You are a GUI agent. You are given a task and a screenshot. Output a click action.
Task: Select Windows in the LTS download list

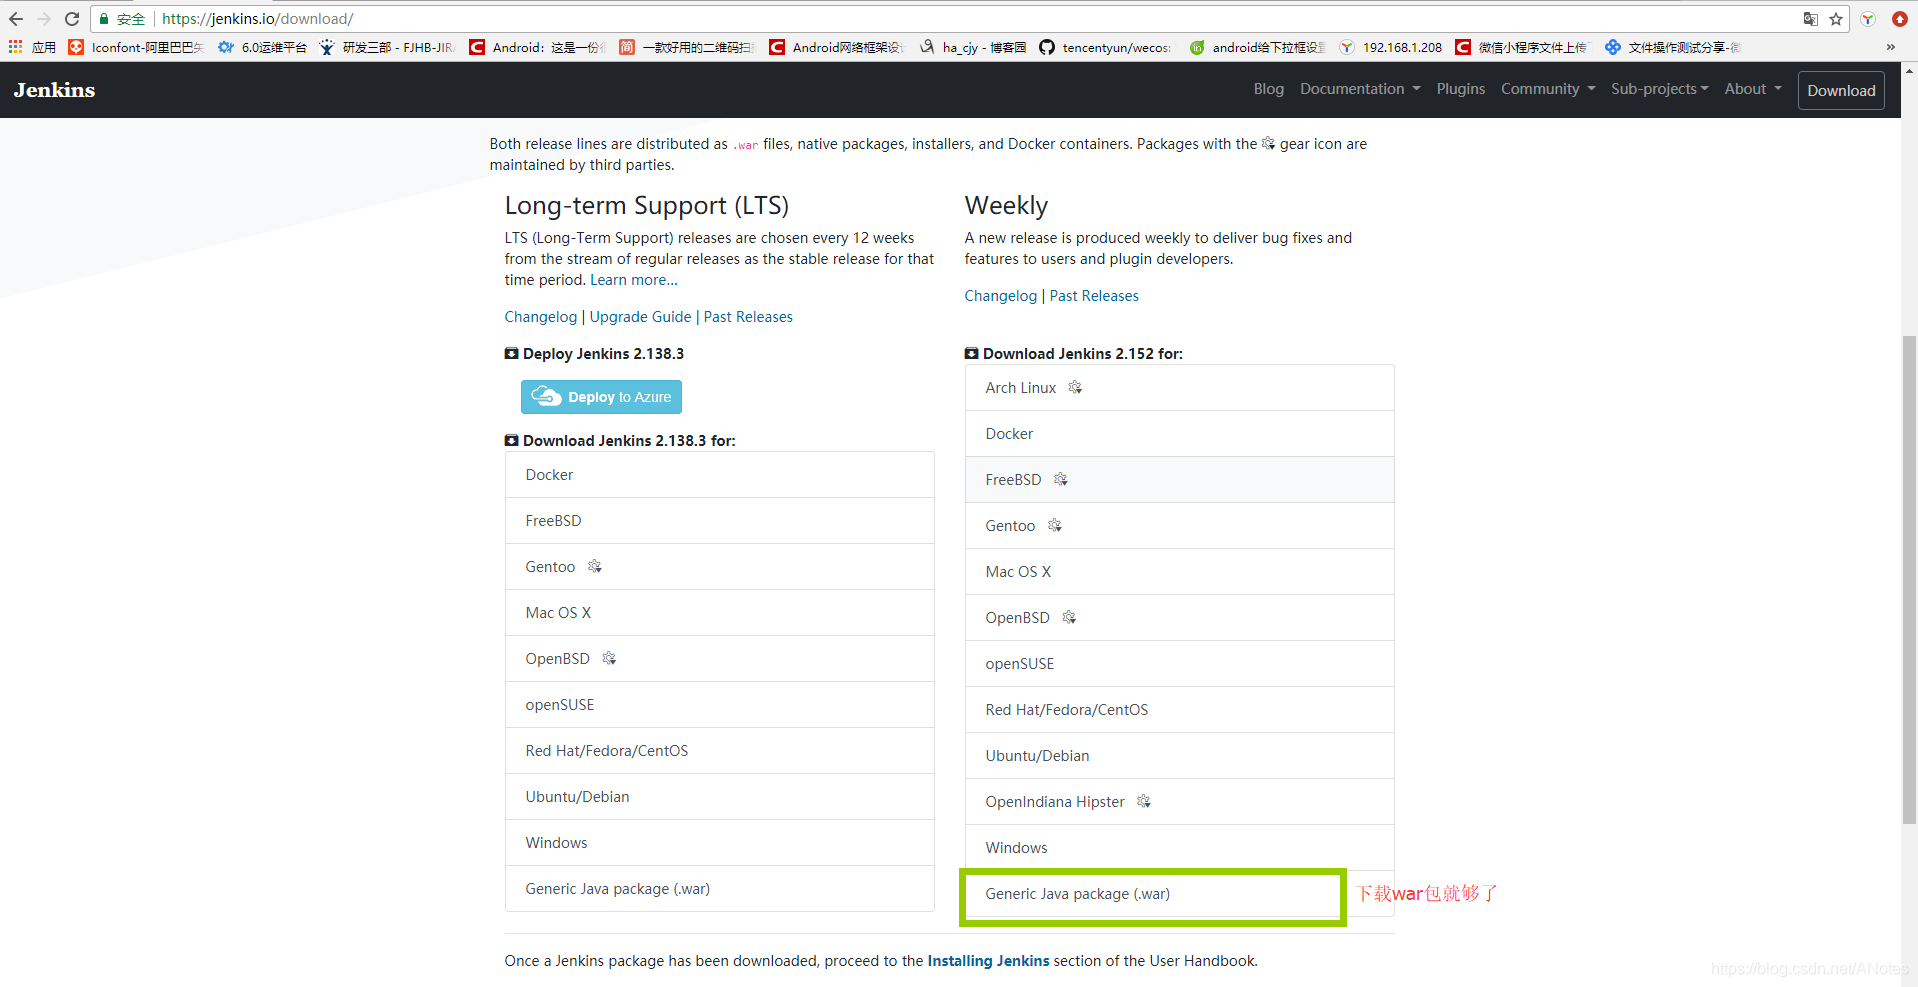[720, 843]
